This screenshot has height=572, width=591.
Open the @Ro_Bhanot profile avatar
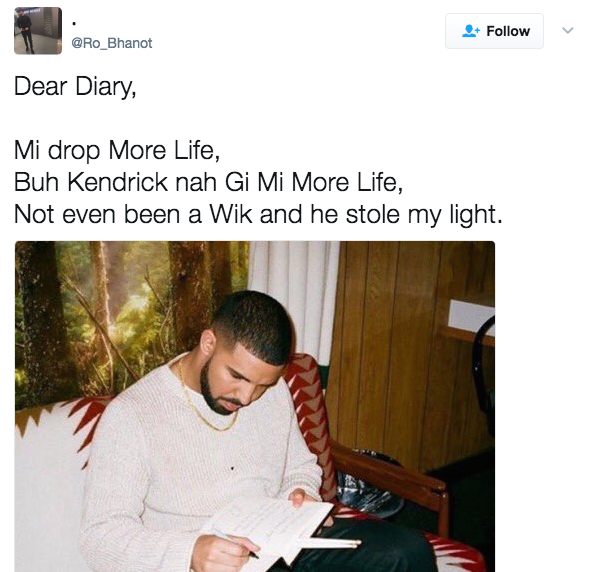38,31
